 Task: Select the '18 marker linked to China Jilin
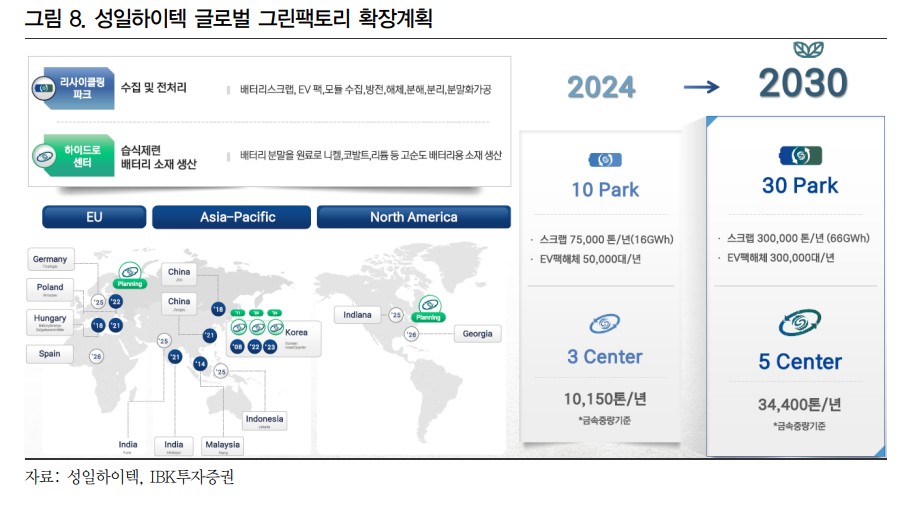pyautogui.click(x=218, y=309)
